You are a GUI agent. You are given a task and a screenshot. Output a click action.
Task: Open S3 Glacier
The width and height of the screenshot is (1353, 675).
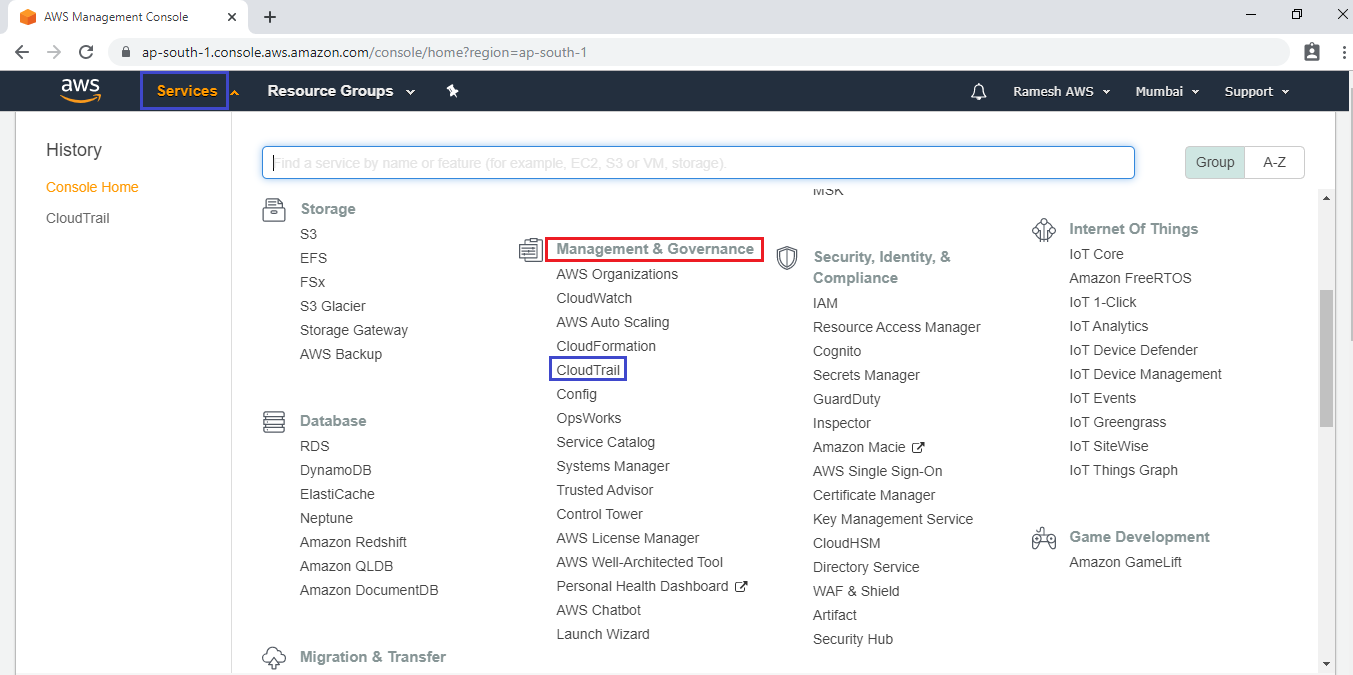tap(333, 306)
